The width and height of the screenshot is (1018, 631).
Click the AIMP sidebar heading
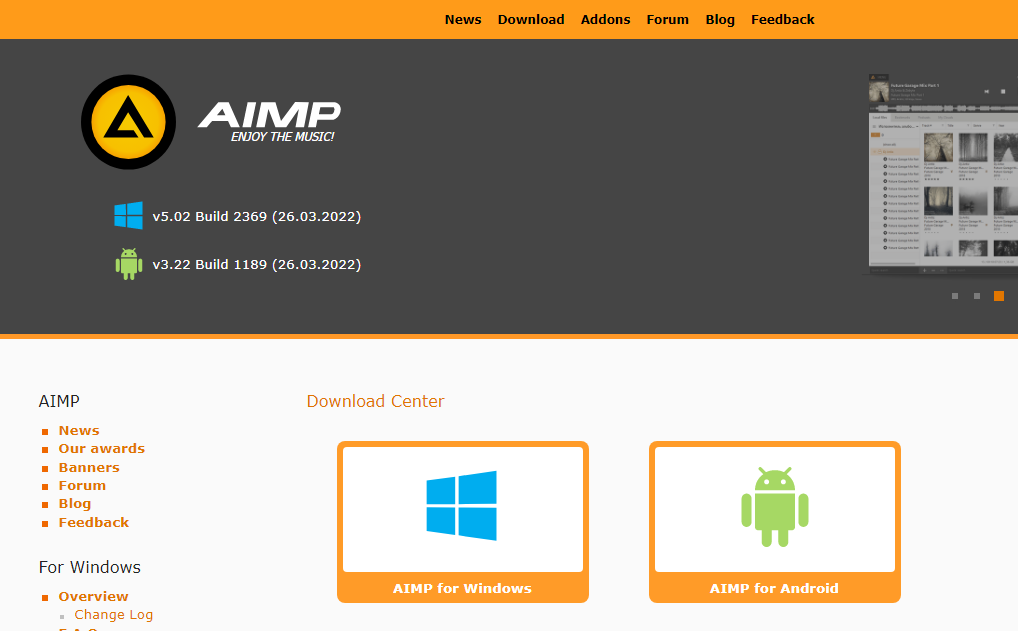tap(59, 401)
